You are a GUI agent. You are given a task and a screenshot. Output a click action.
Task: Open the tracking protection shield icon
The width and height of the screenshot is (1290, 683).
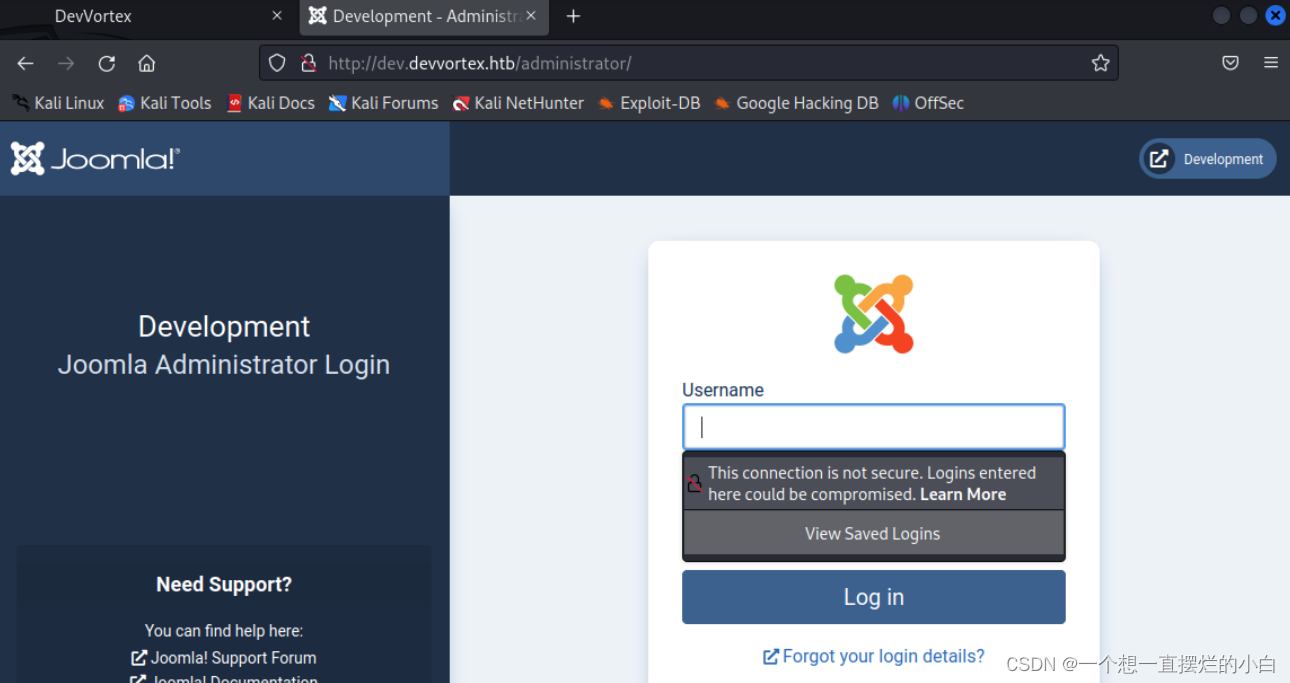pos(276,62)
